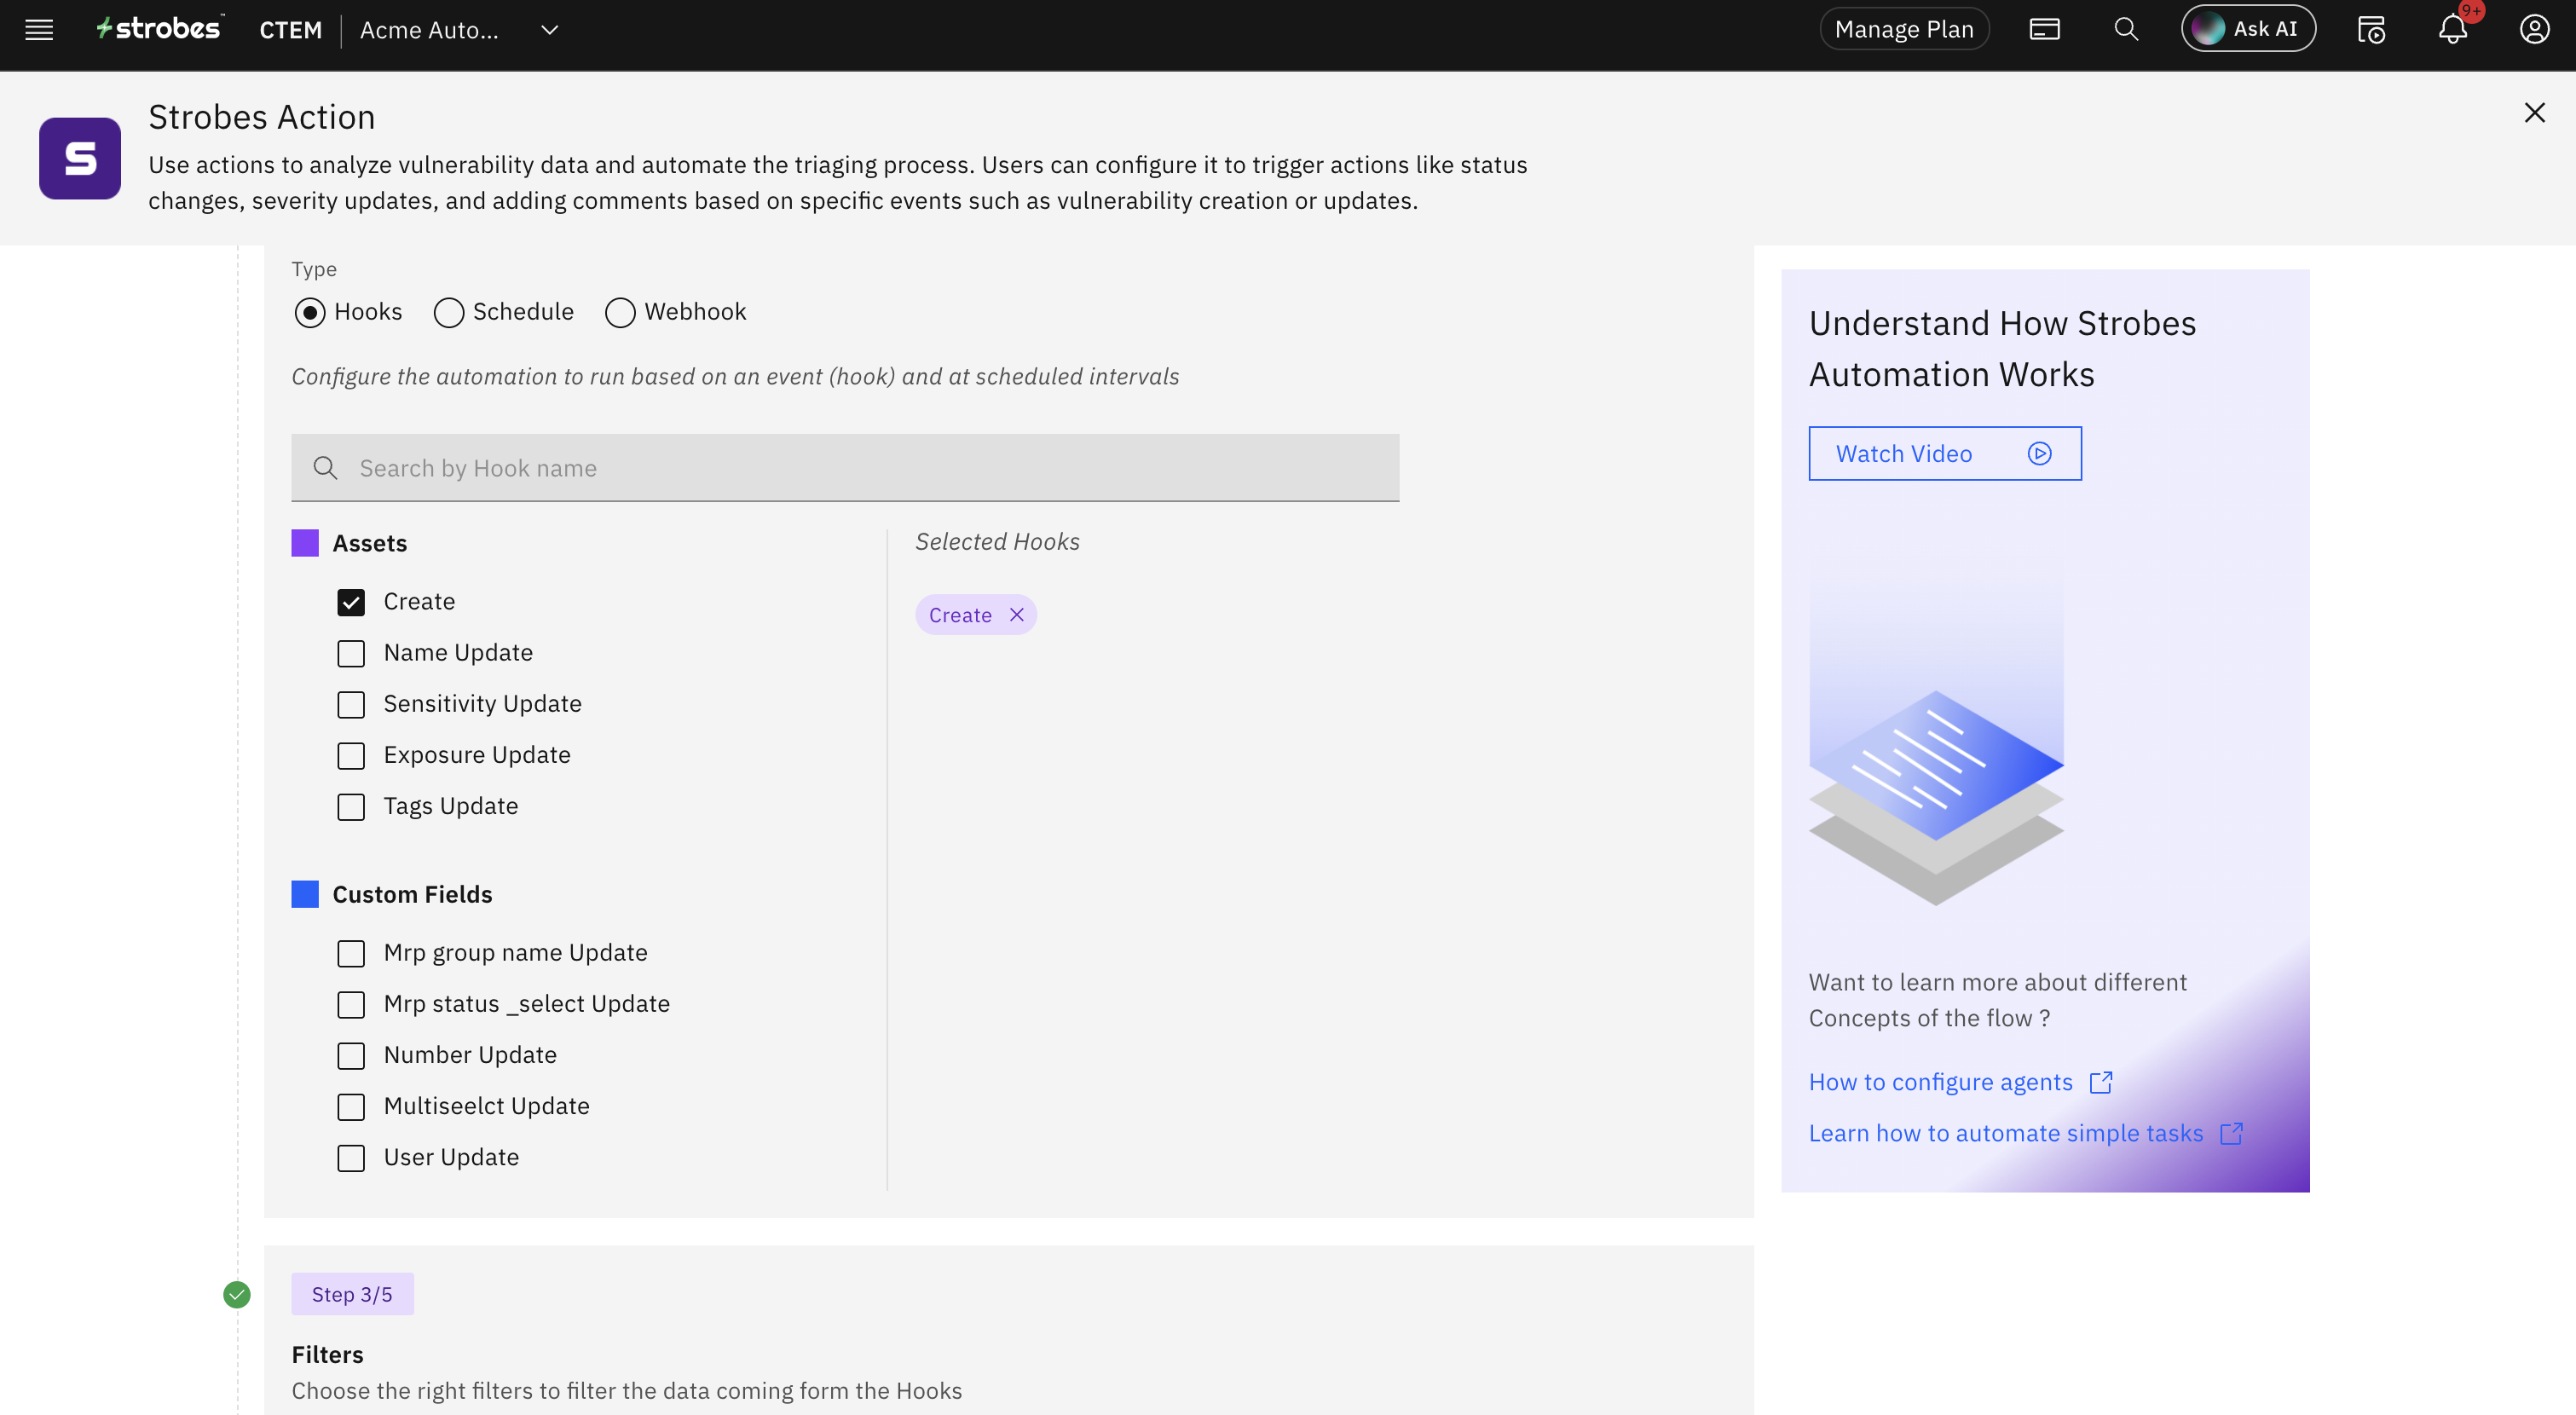Focus the Search by Hook name field
2576x1415 pixels.
pyautogui.click(x=860, y=468)
